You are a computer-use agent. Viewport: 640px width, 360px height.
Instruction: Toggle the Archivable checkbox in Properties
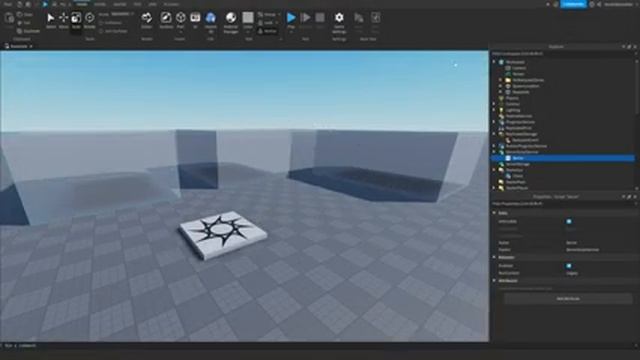[x=569, y=221]
